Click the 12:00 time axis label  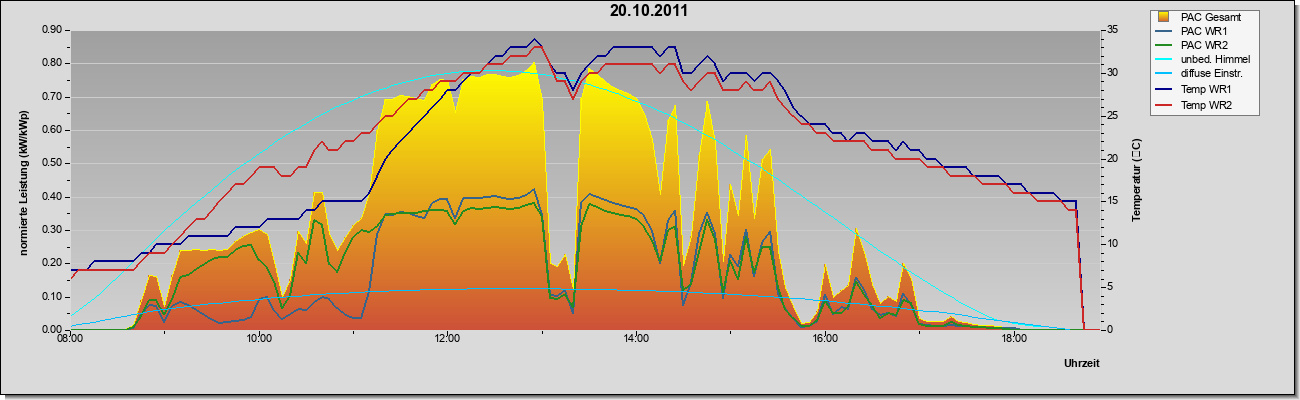[448, 339]
